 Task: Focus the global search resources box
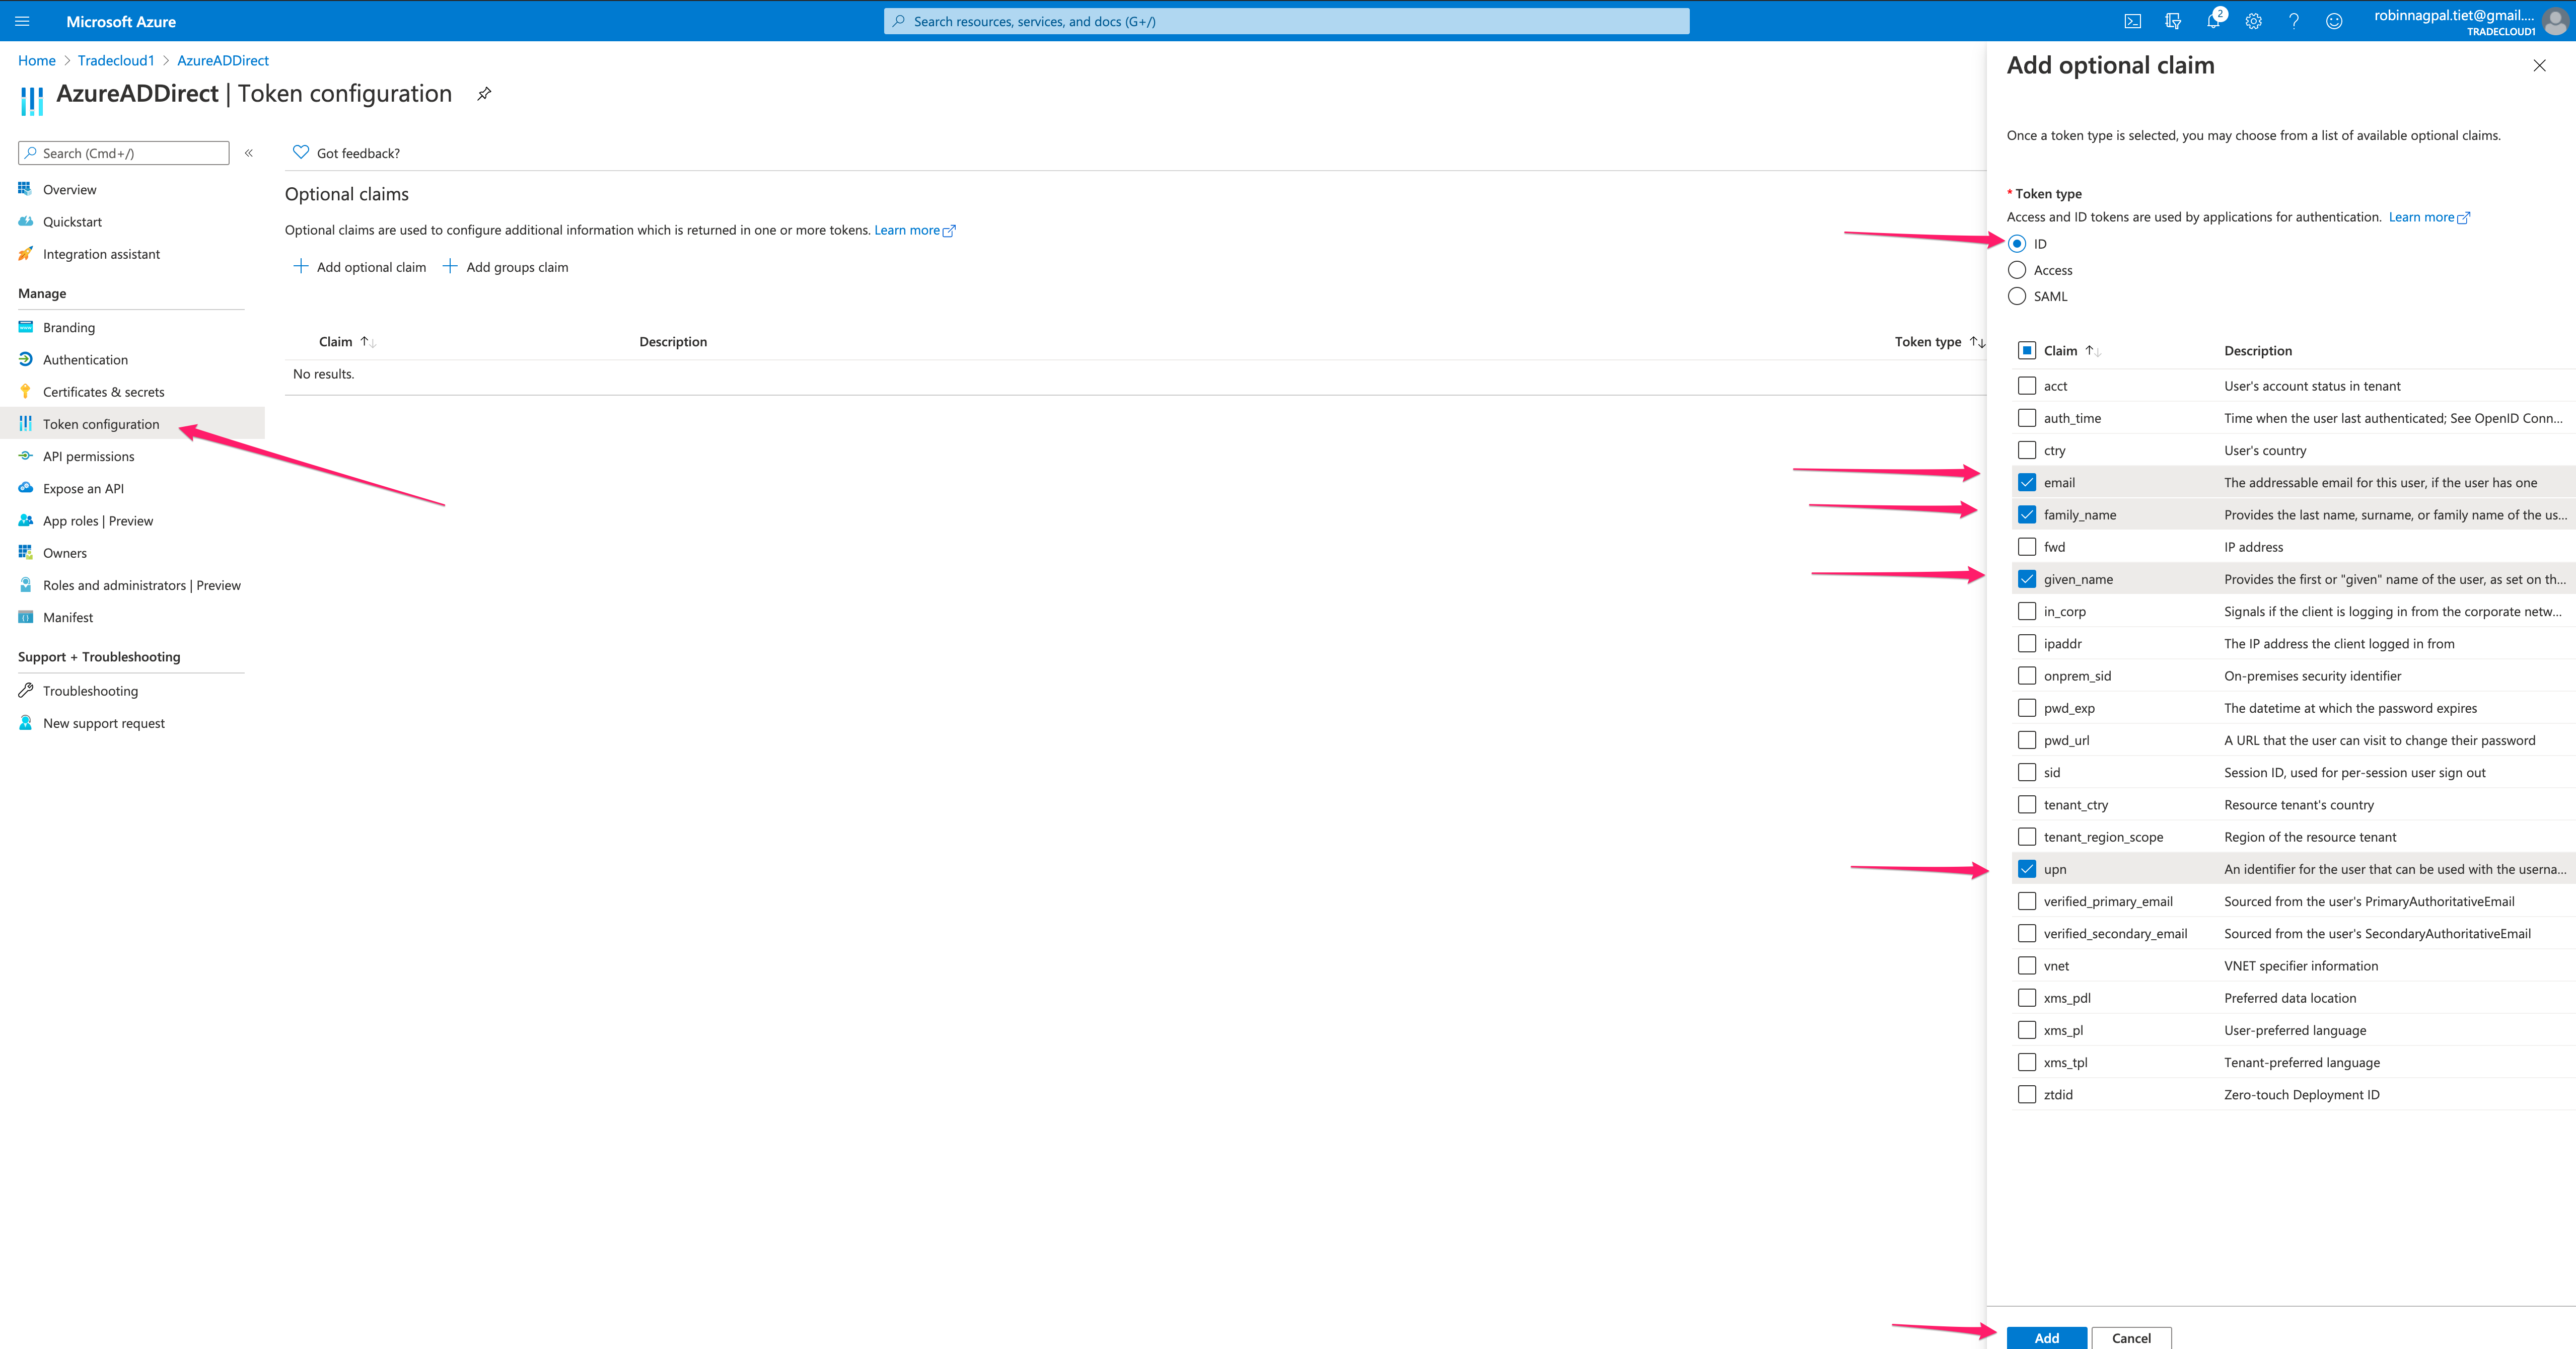tap(1286, 21)
